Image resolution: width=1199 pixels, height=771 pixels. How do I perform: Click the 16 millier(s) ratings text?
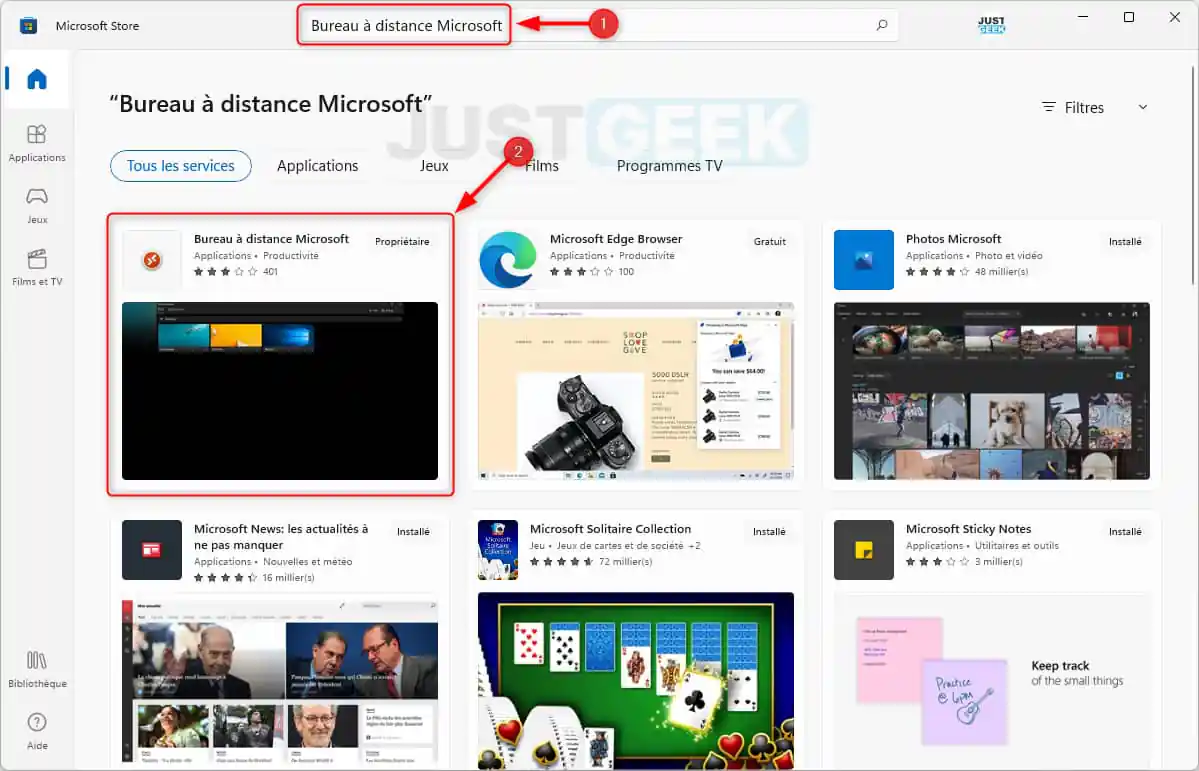[288, 577]
